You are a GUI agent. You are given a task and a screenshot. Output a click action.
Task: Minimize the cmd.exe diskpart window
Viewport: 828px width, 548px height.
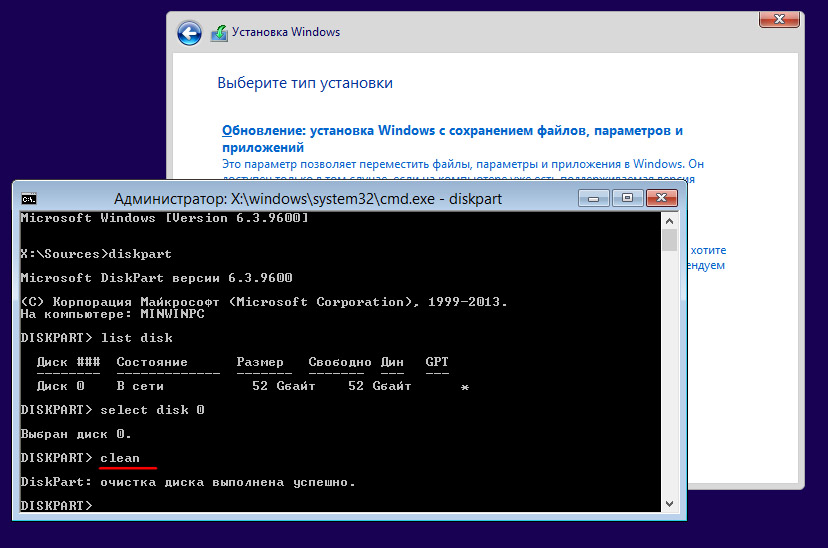(594, 198)
